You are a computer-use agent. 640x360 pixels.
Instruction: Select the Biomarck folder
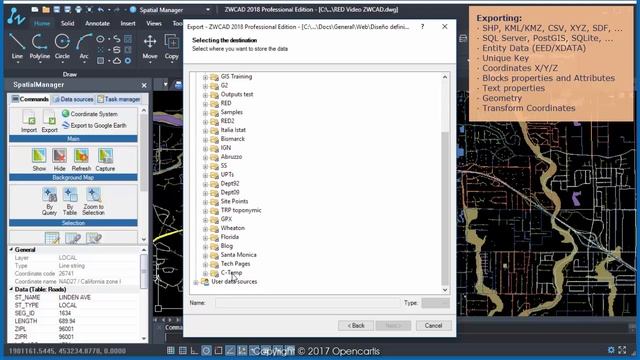click(233, 139)
